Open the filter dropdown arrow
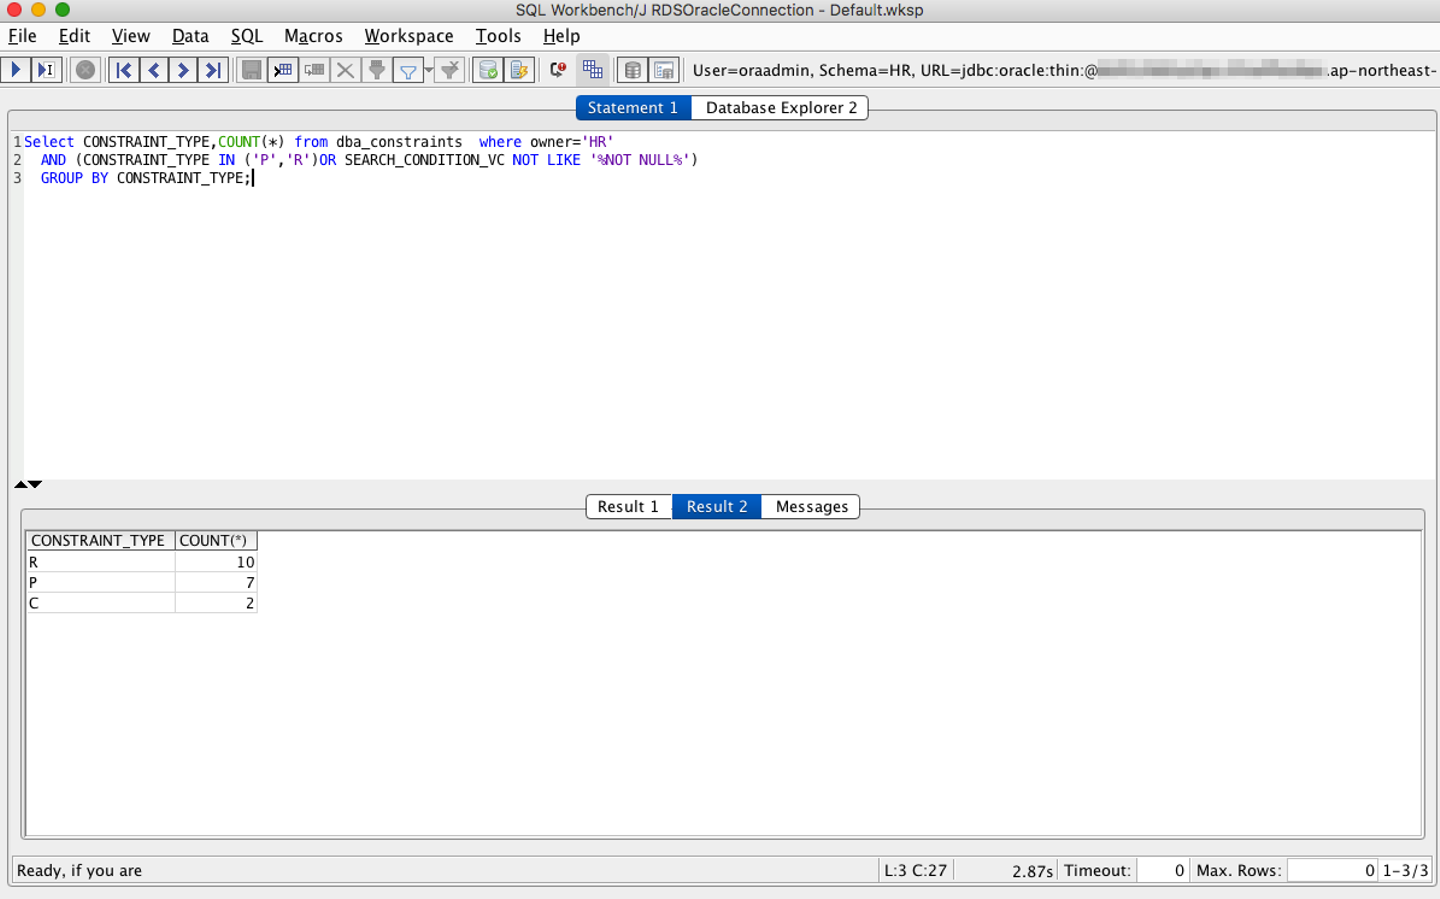The height and width of the screenshot is (899, 1440). tap(429, 70)
